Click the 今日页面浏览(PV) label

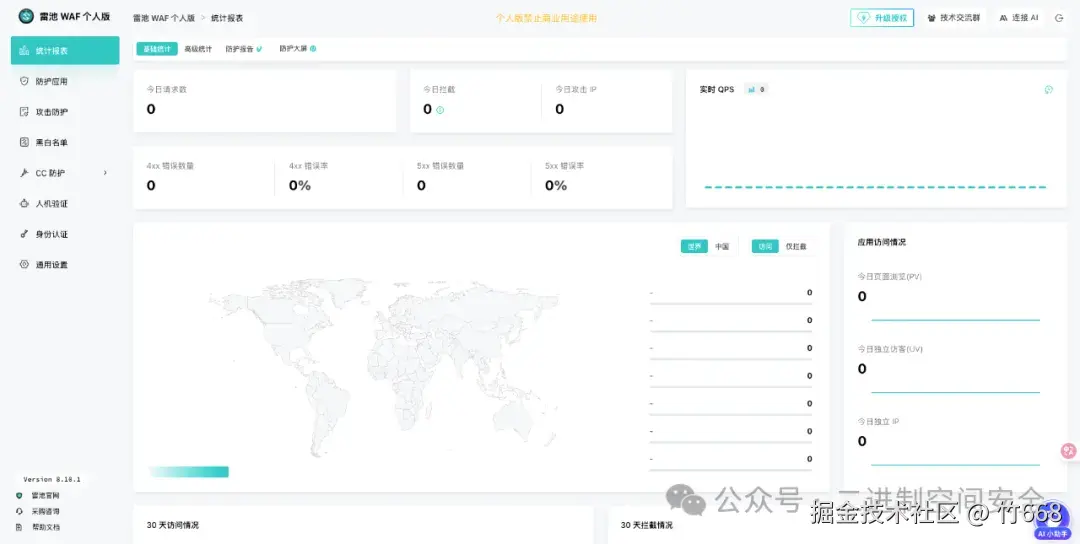click(x=889, y=276)
